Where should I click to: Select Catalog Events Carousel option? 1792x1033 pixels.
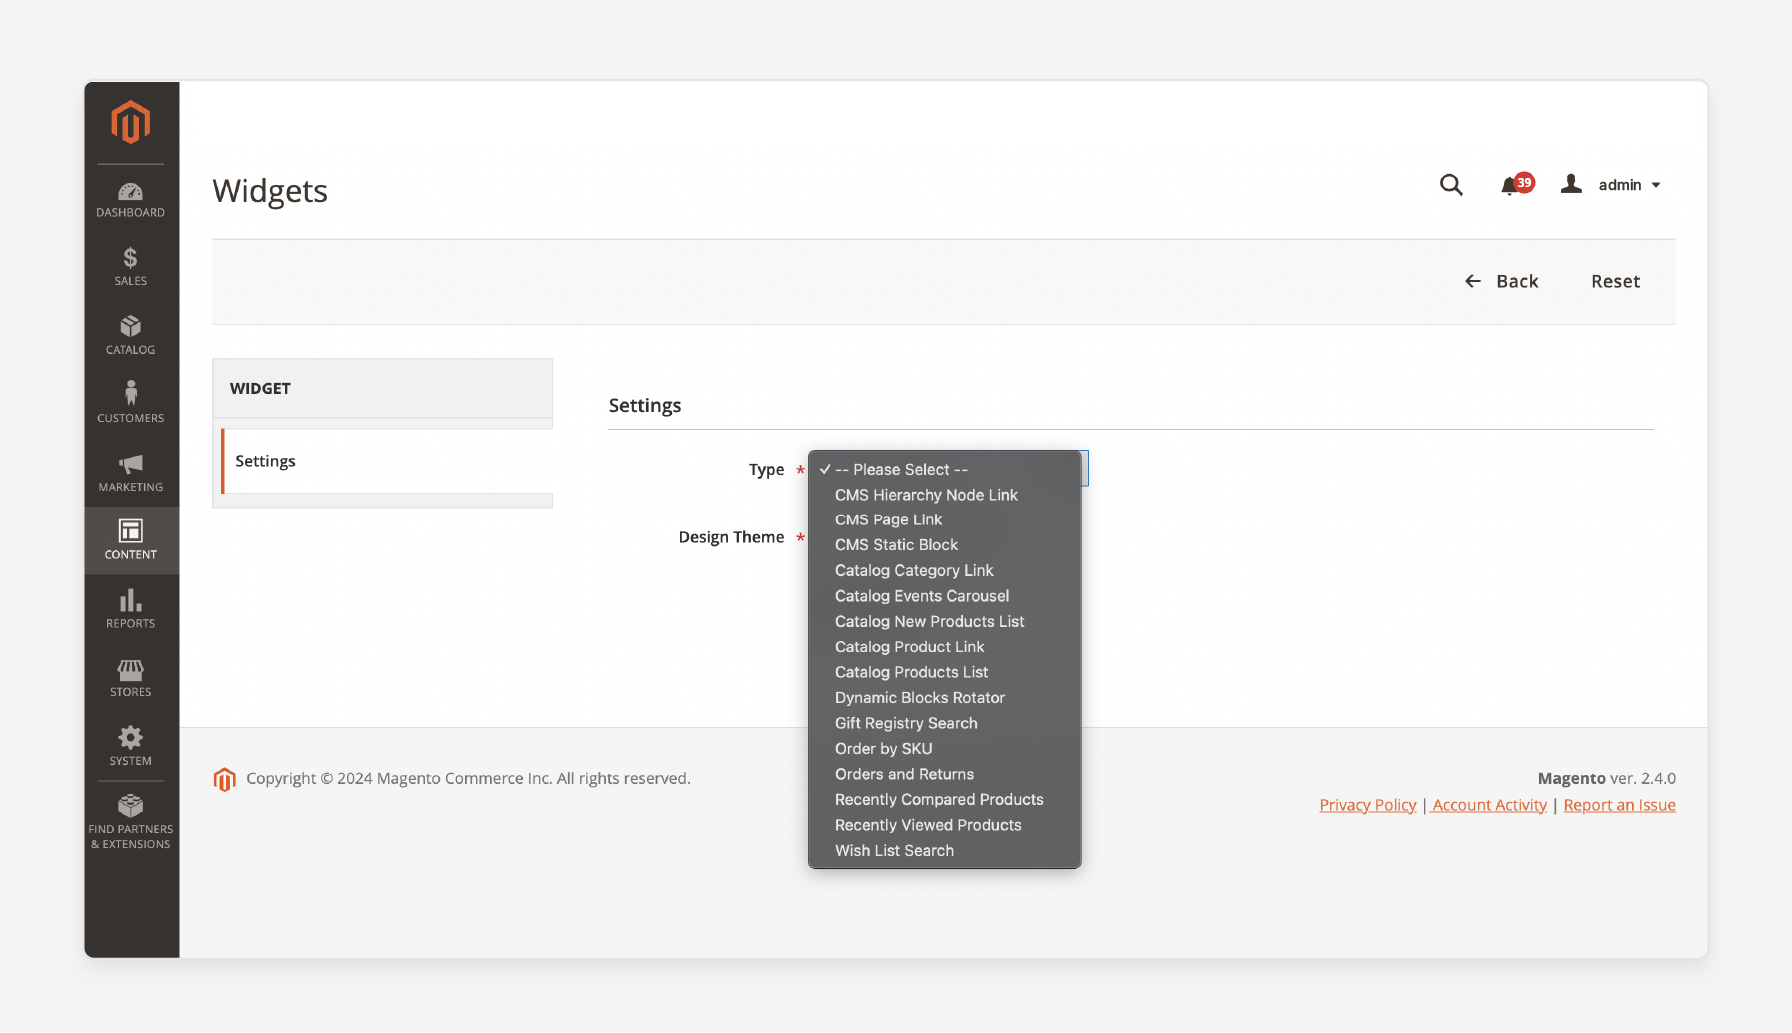pos(944,596)
